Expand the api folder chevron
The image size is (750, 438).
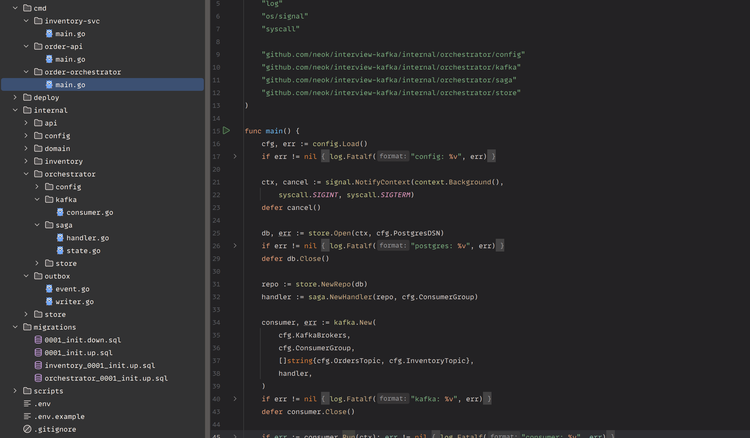(x=26, y=123)
